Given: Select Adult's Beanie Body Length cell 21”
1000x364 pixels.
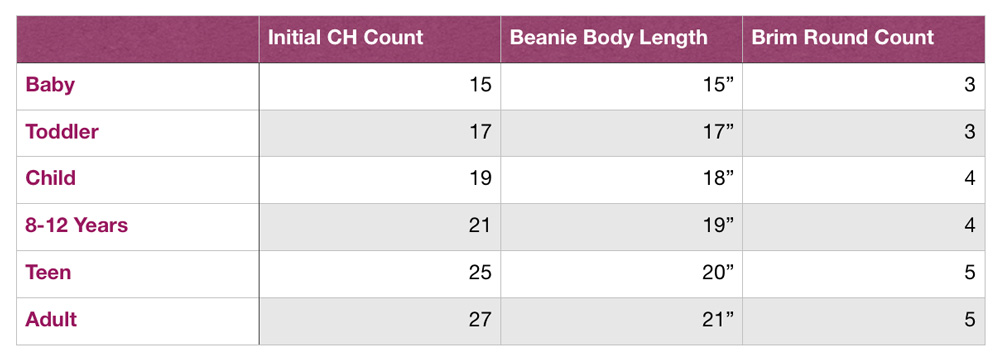Looking at the screenshot, I should tap(621, 321).
